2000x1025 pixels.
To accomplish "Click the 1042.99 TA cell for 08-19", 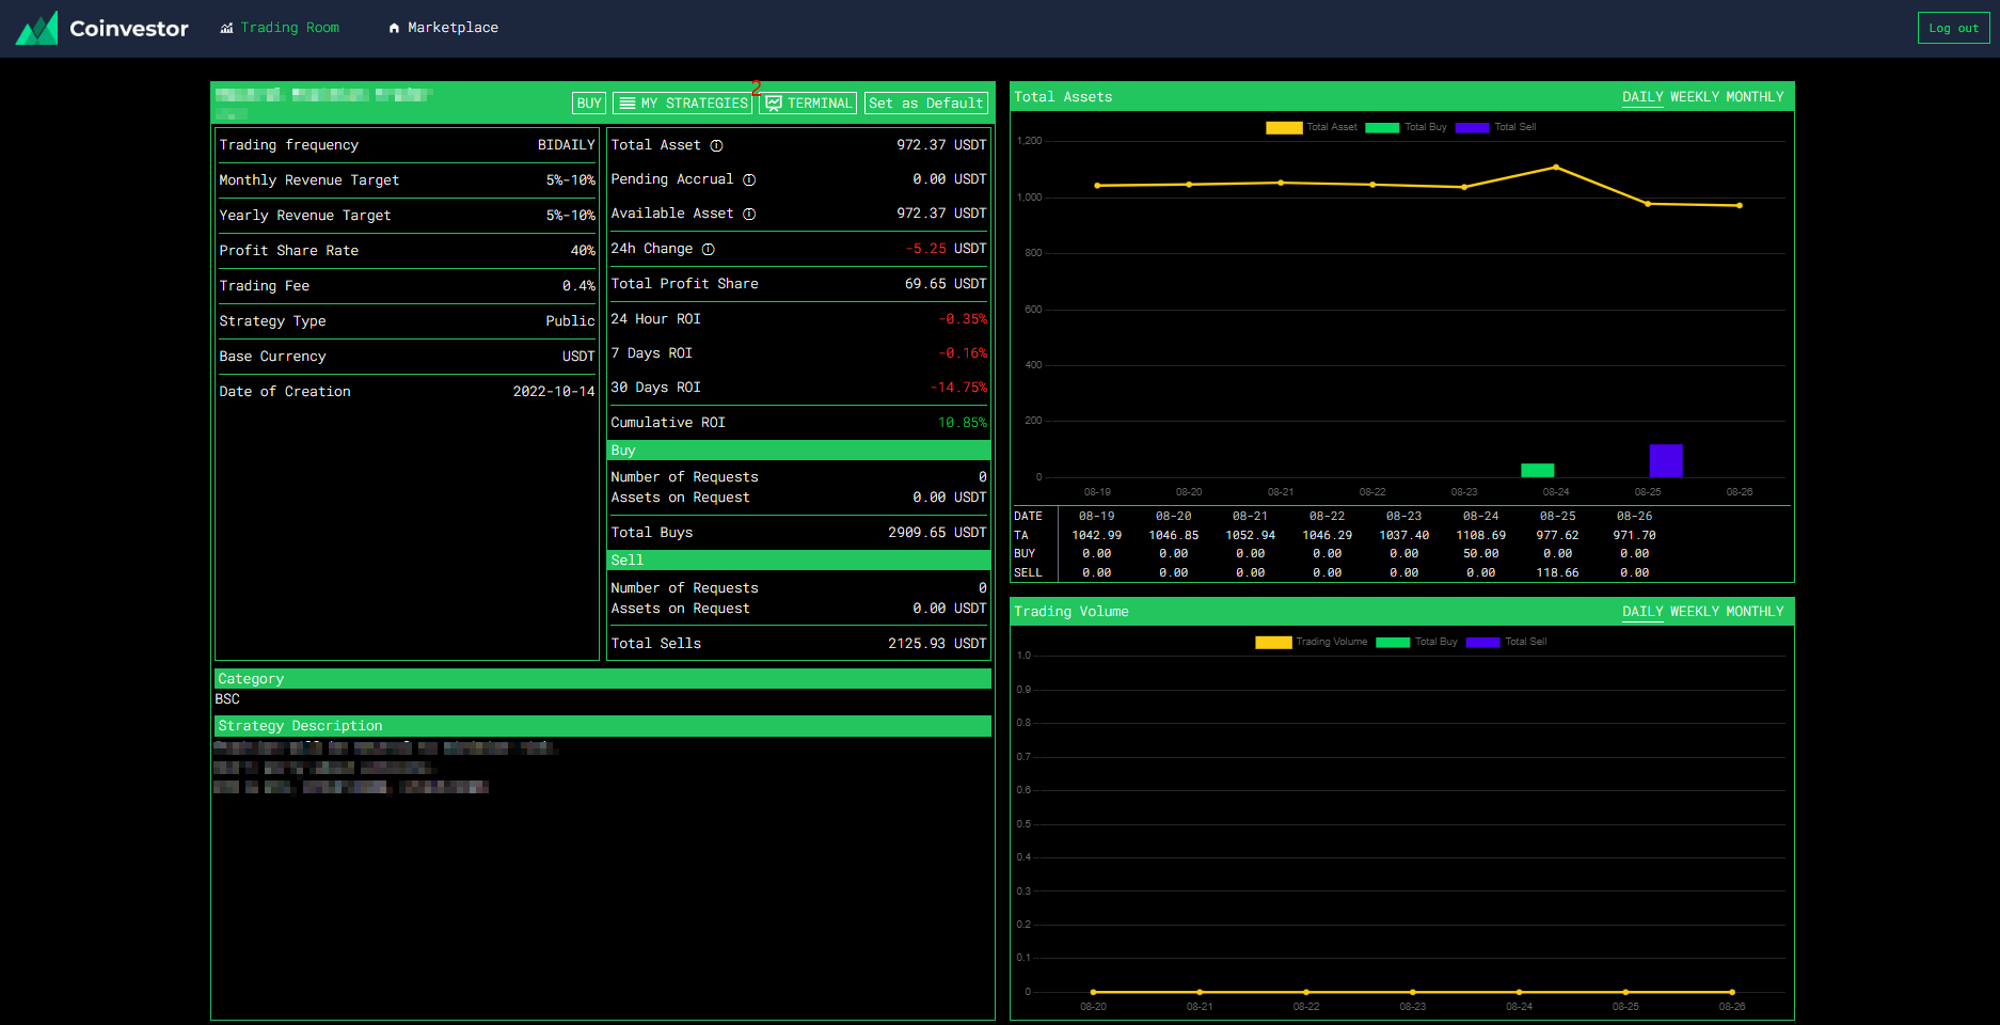I will click(x=1096, y=536).
